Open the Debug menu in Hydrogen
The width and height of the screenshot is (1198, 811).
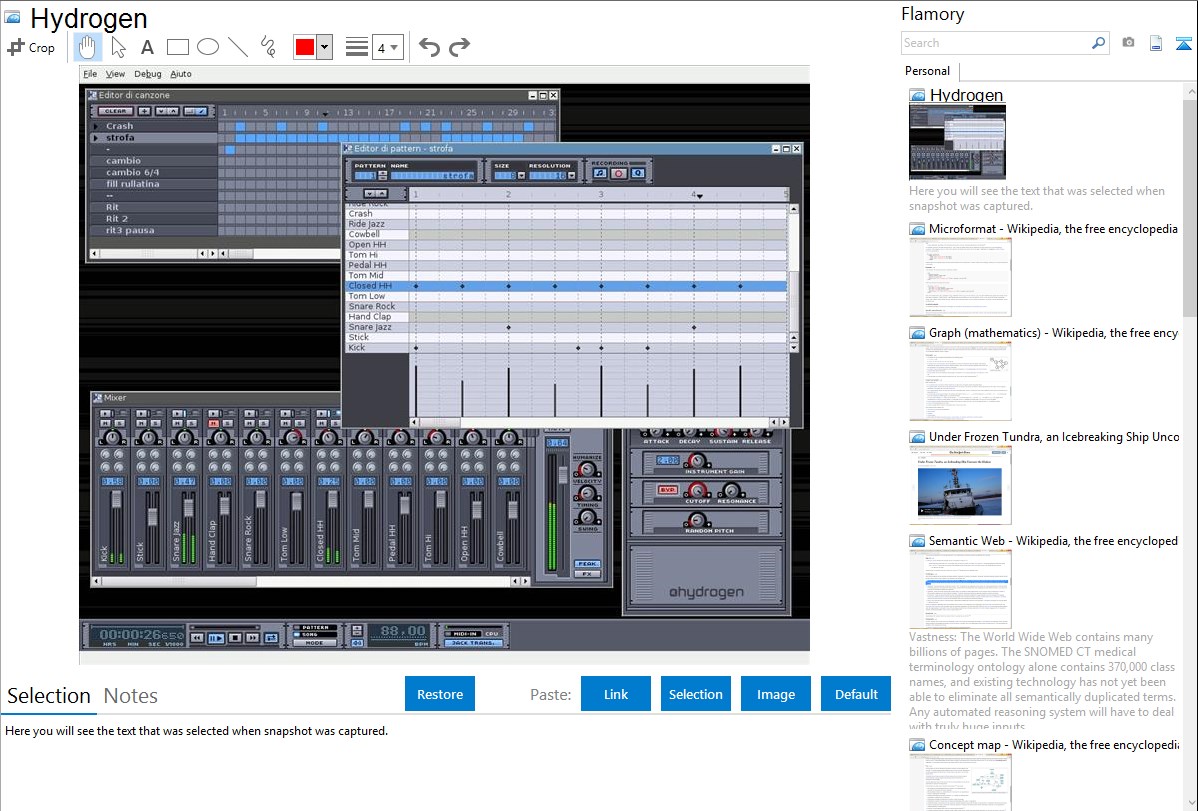[x=147, y=74]
